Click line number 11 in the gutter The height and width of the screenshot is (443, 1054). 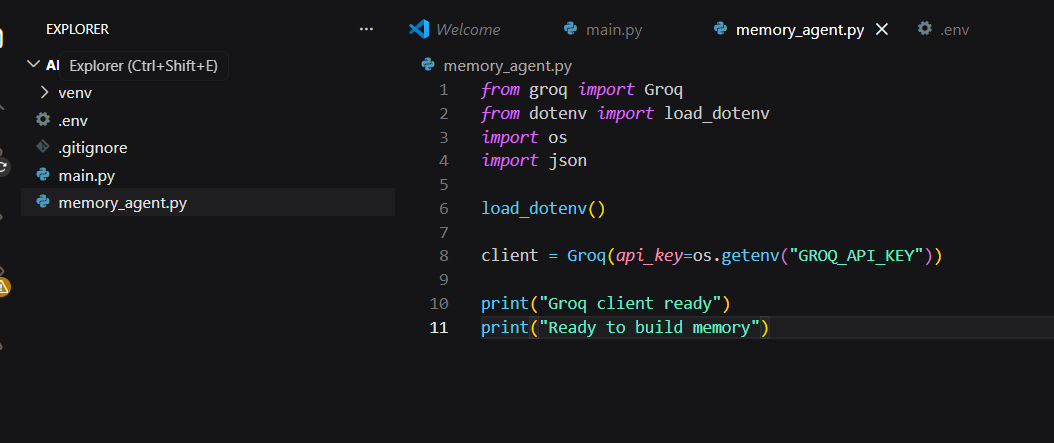(x=438, y=327)
